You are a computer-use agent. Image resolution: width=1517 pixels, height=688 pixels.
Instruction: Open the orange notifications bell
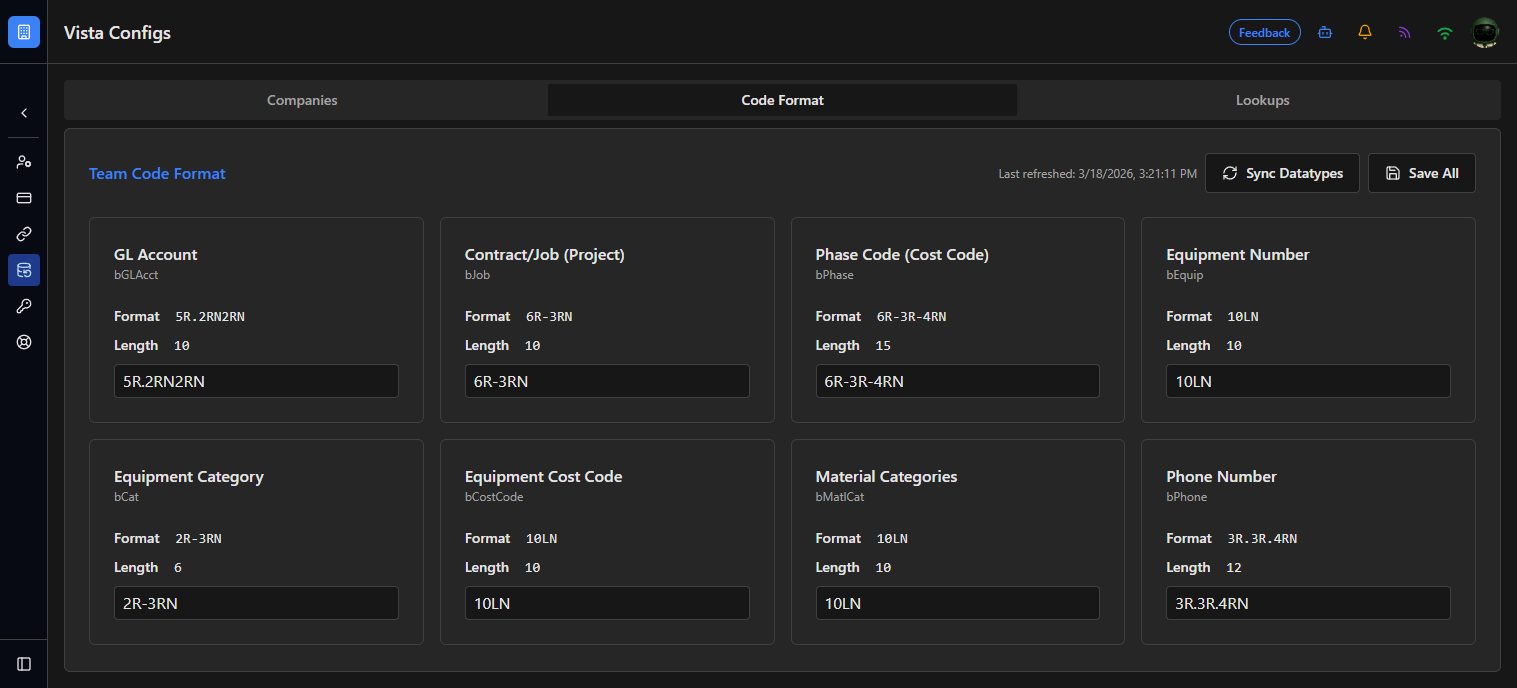(1365, 32)
